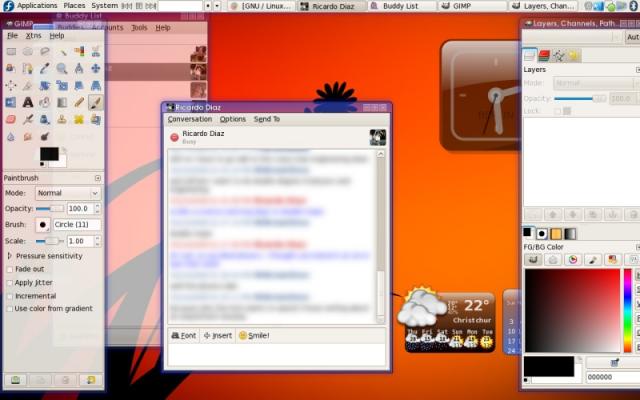Screen dimensions: 640x400
Task: Select the Eraser tool
Action: 11,120
